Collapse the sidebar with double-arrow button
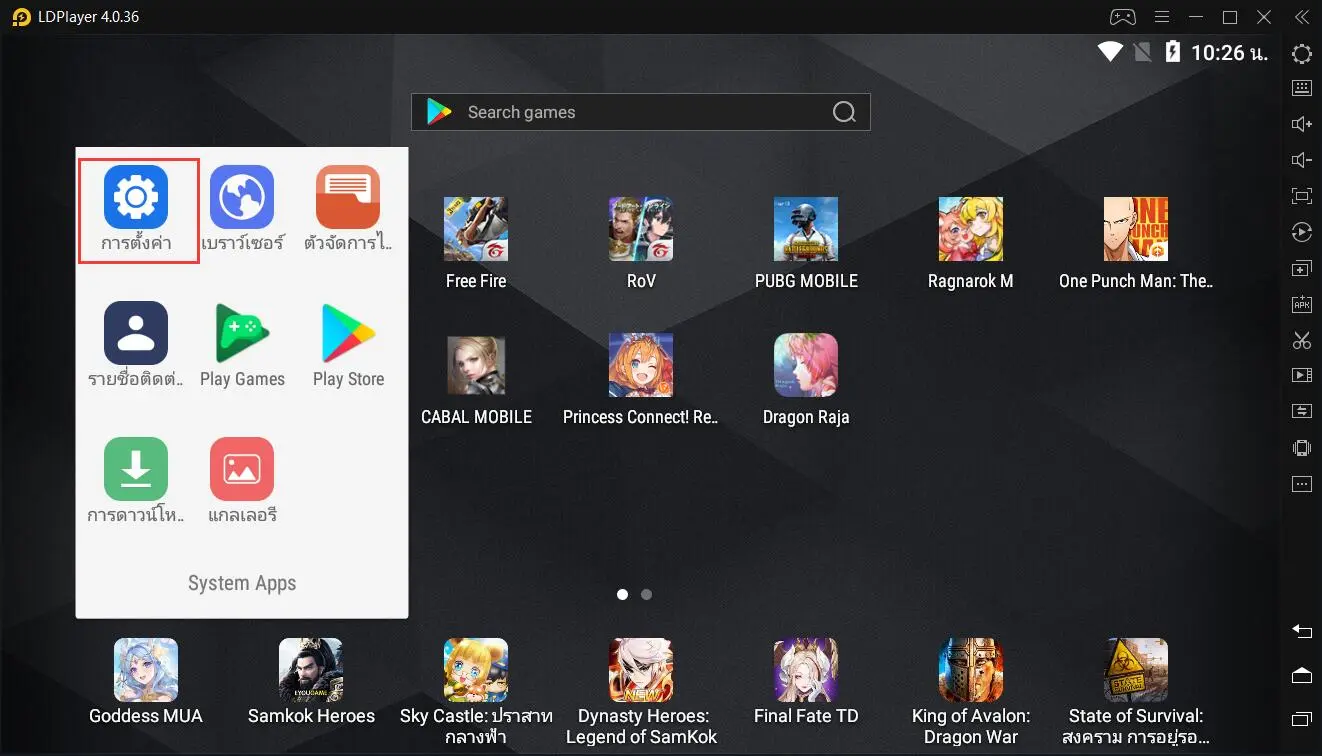 point(1301,17)
